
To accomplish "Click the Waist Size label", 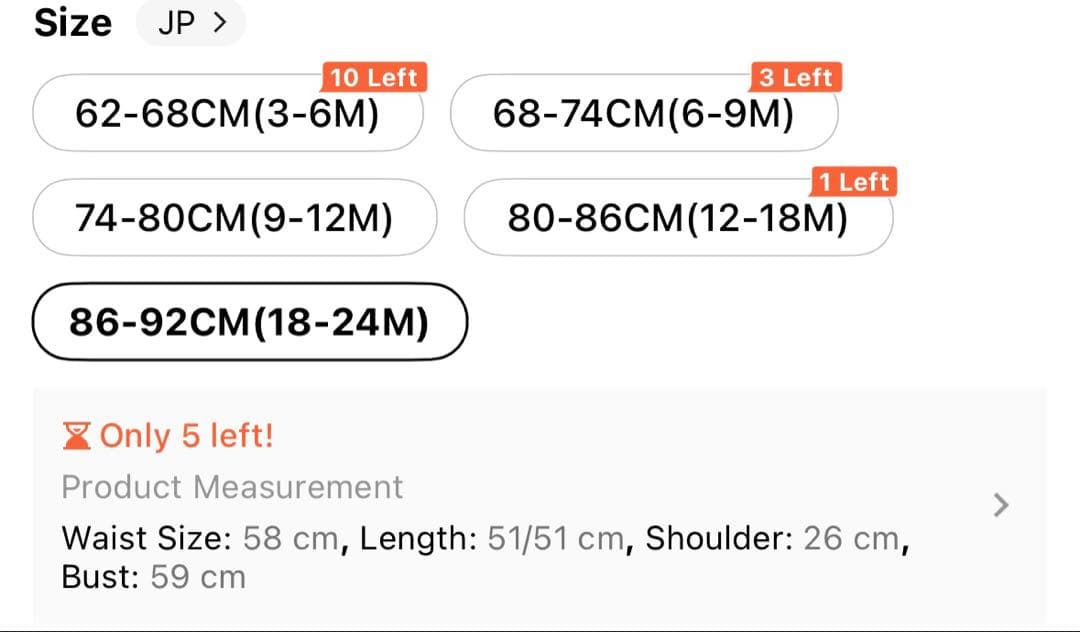I will (146, 539).
